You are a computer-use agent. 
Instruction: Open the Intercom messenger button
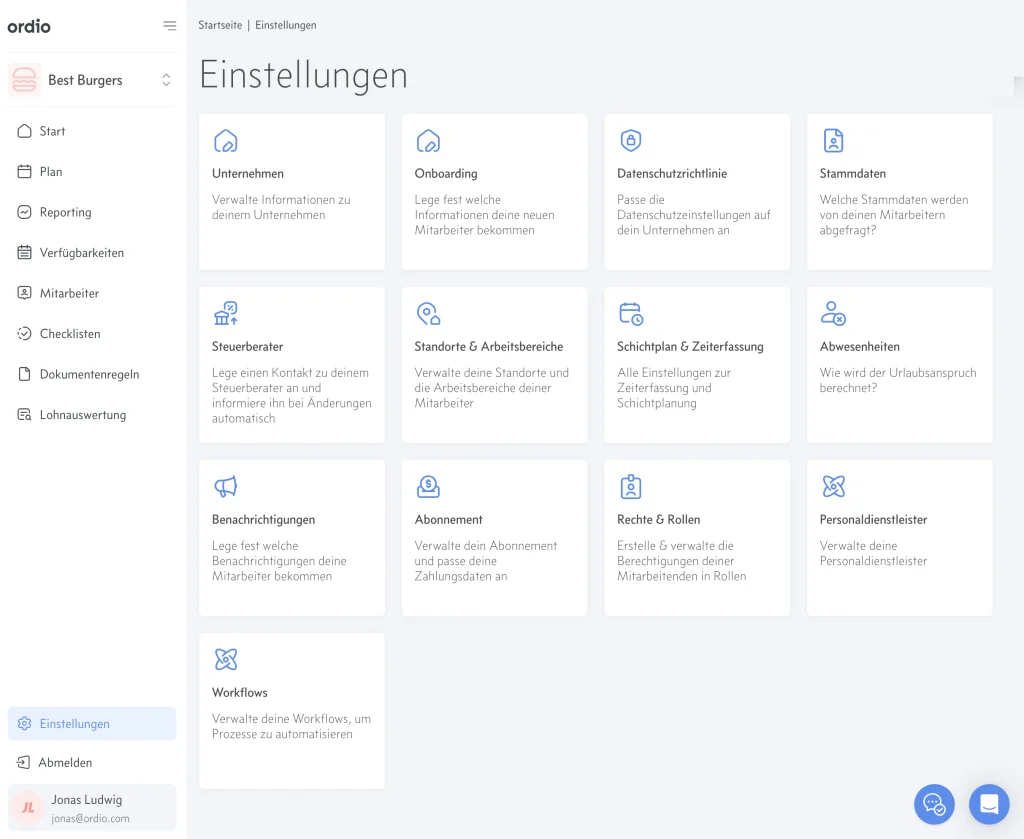(989, 804)
